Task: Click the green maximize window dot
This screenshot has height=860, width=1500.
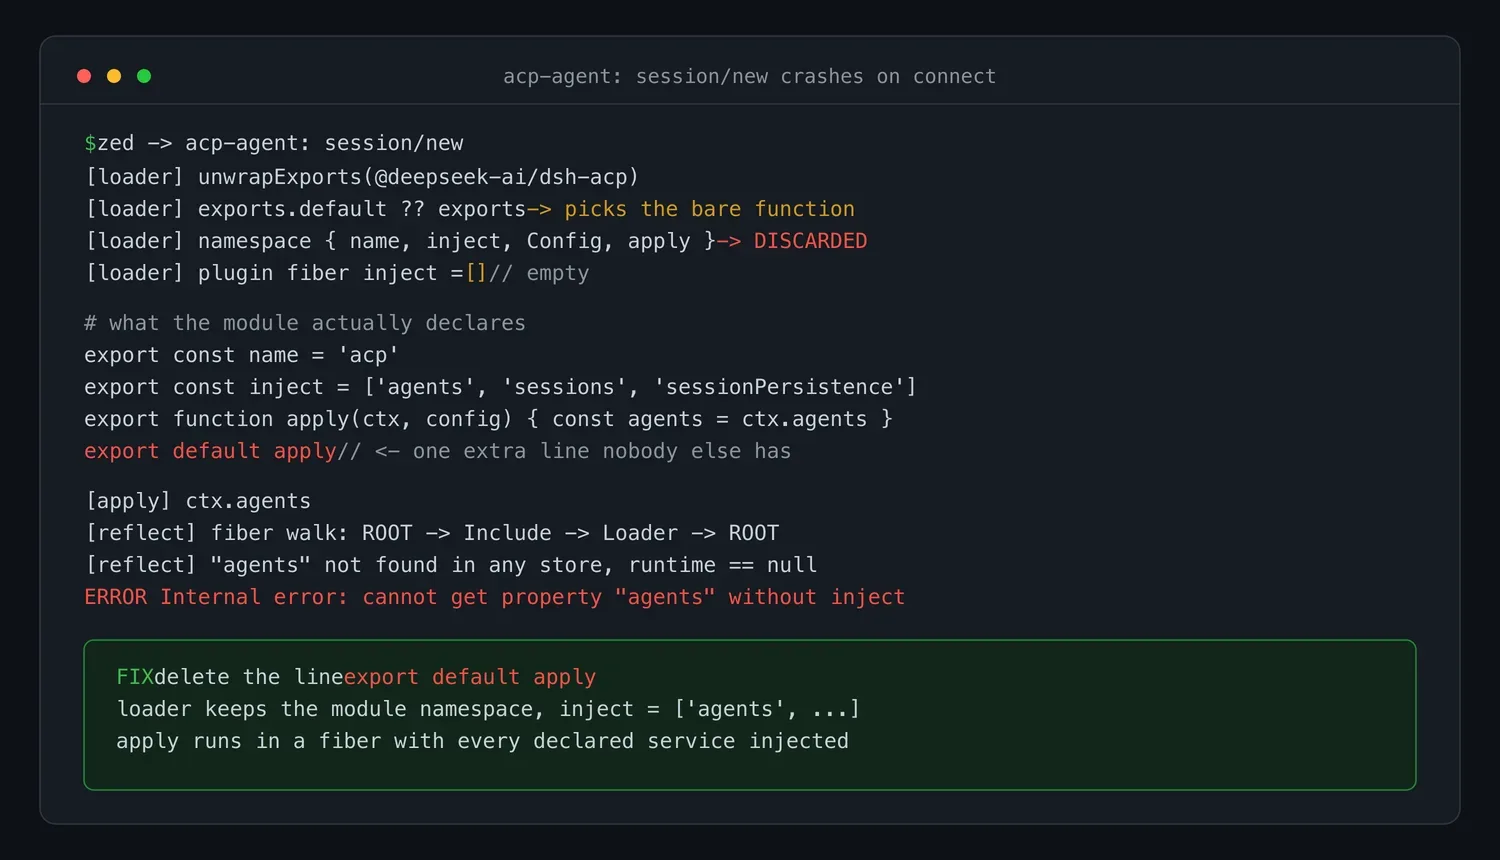Action: tap(144, 76)
